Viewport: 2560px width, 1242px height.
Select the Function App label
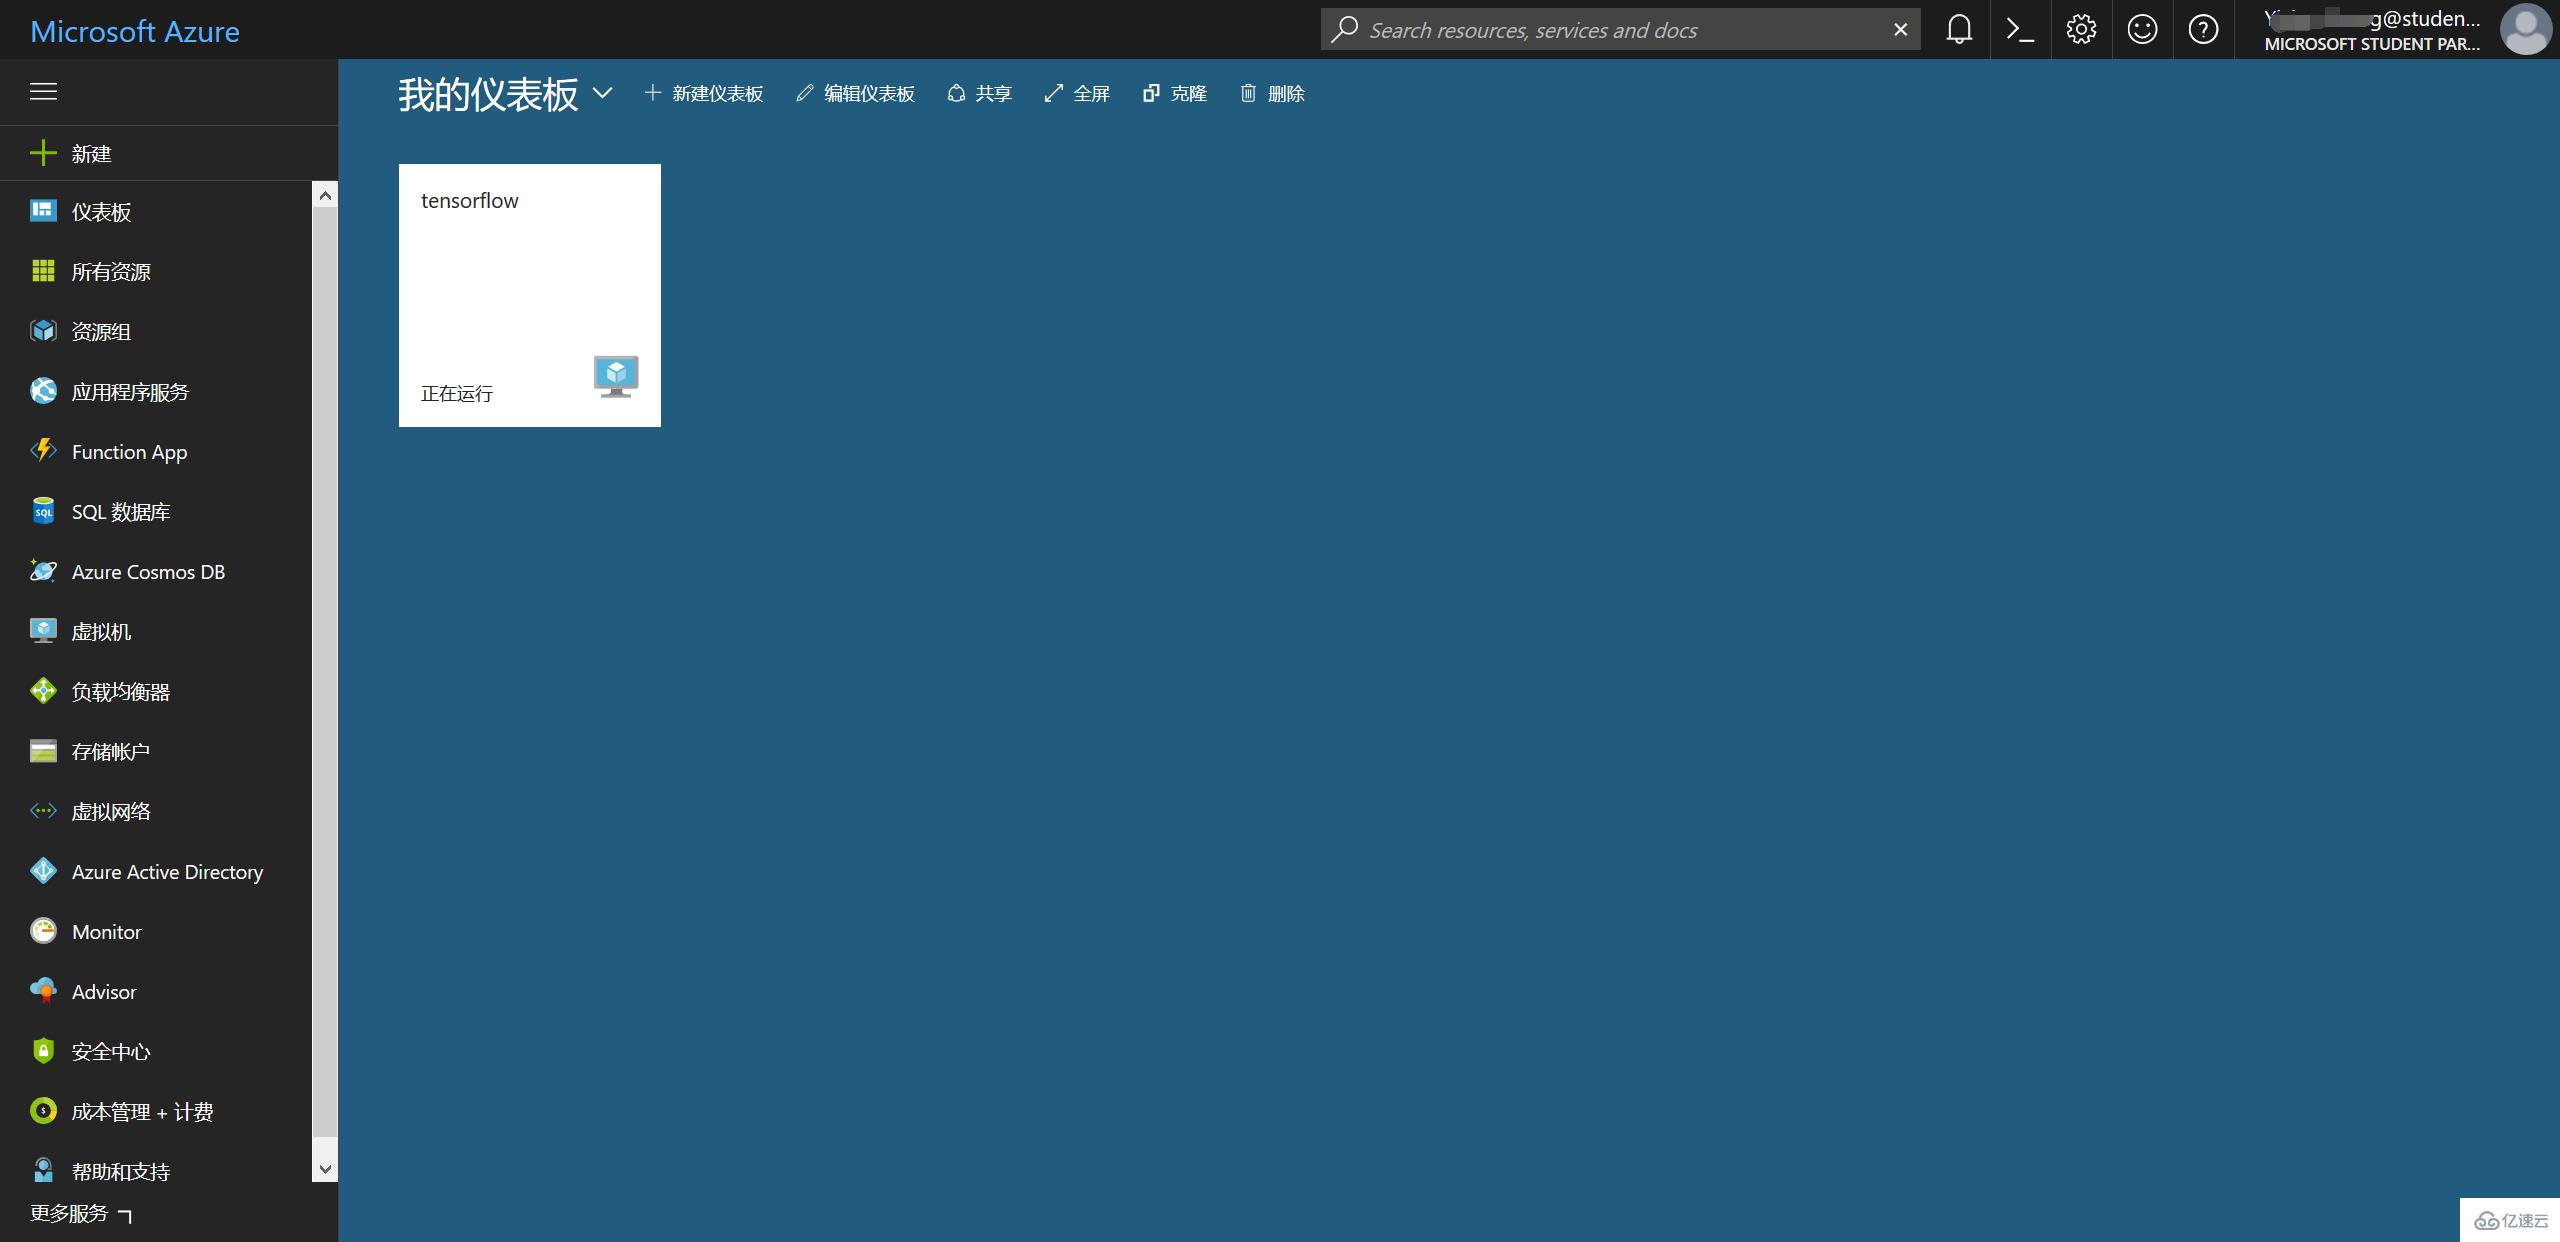coord(129,452)
